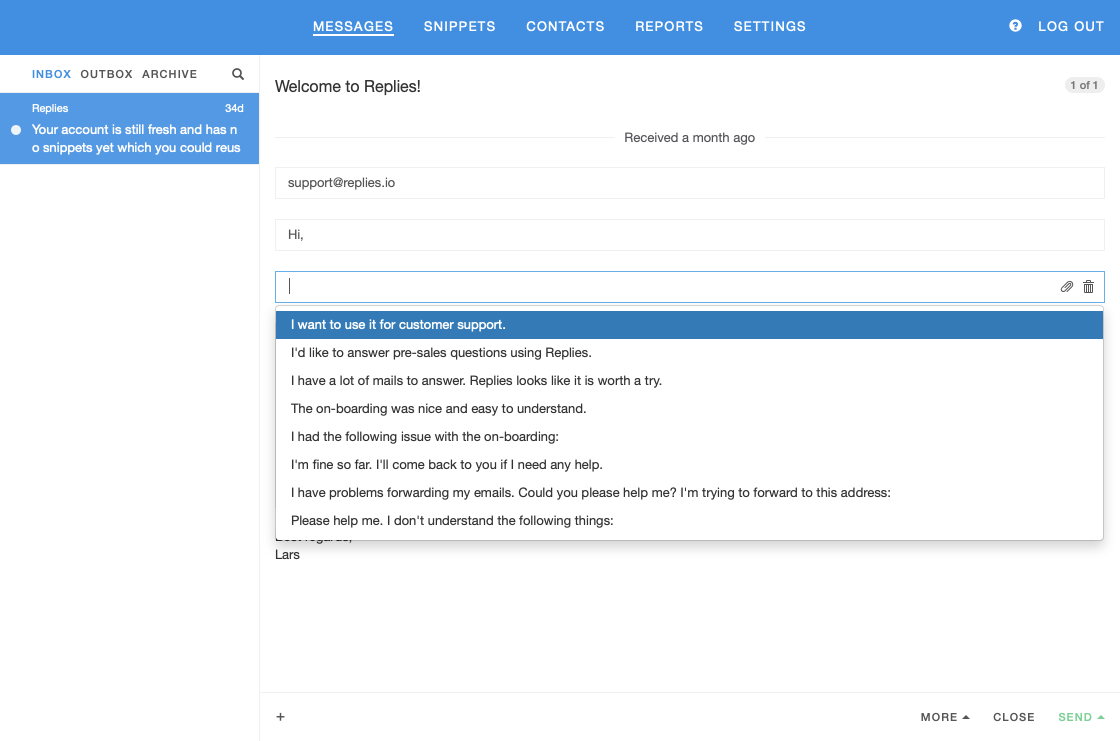The width and height of the screenshot is (1120, 741).
Task: Open help via question mark icon
Action: pyautogui.click(x=1015, y=26)
